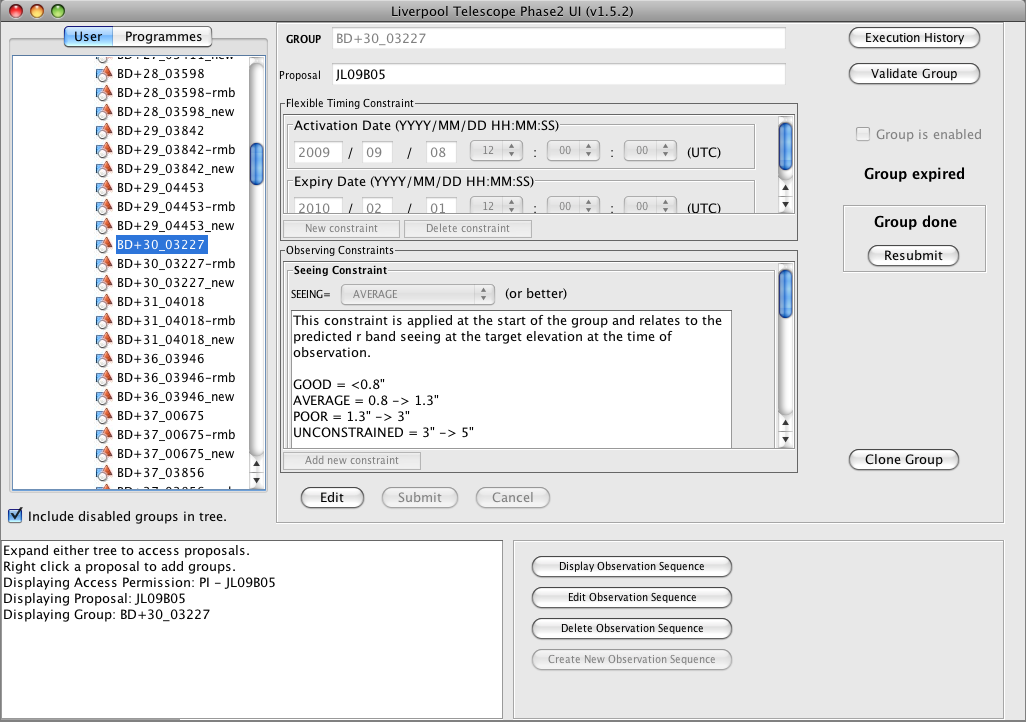Click the icon beside BD+31_04018
Viewport: 1026px width, 722px height.
pos(103,301)
